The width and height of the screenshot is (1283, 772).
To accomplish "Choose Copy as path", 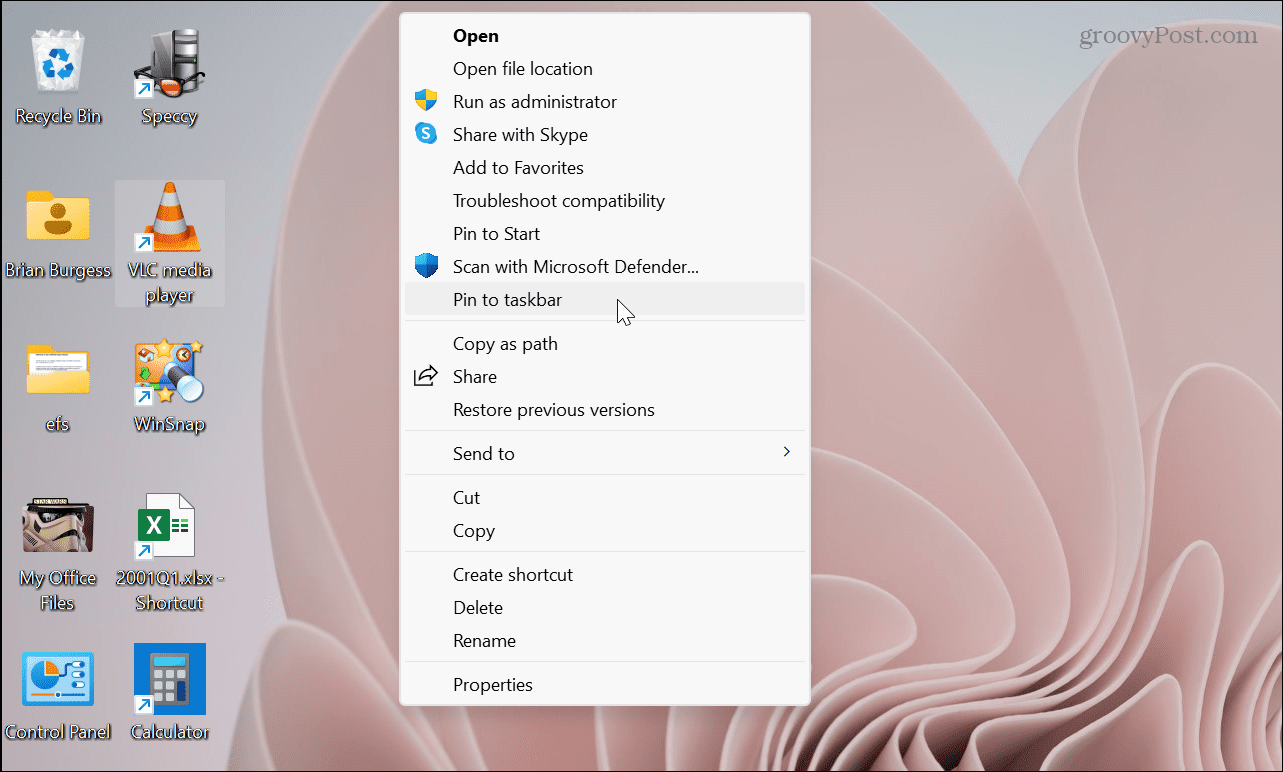I will click(x=605, y=343).
